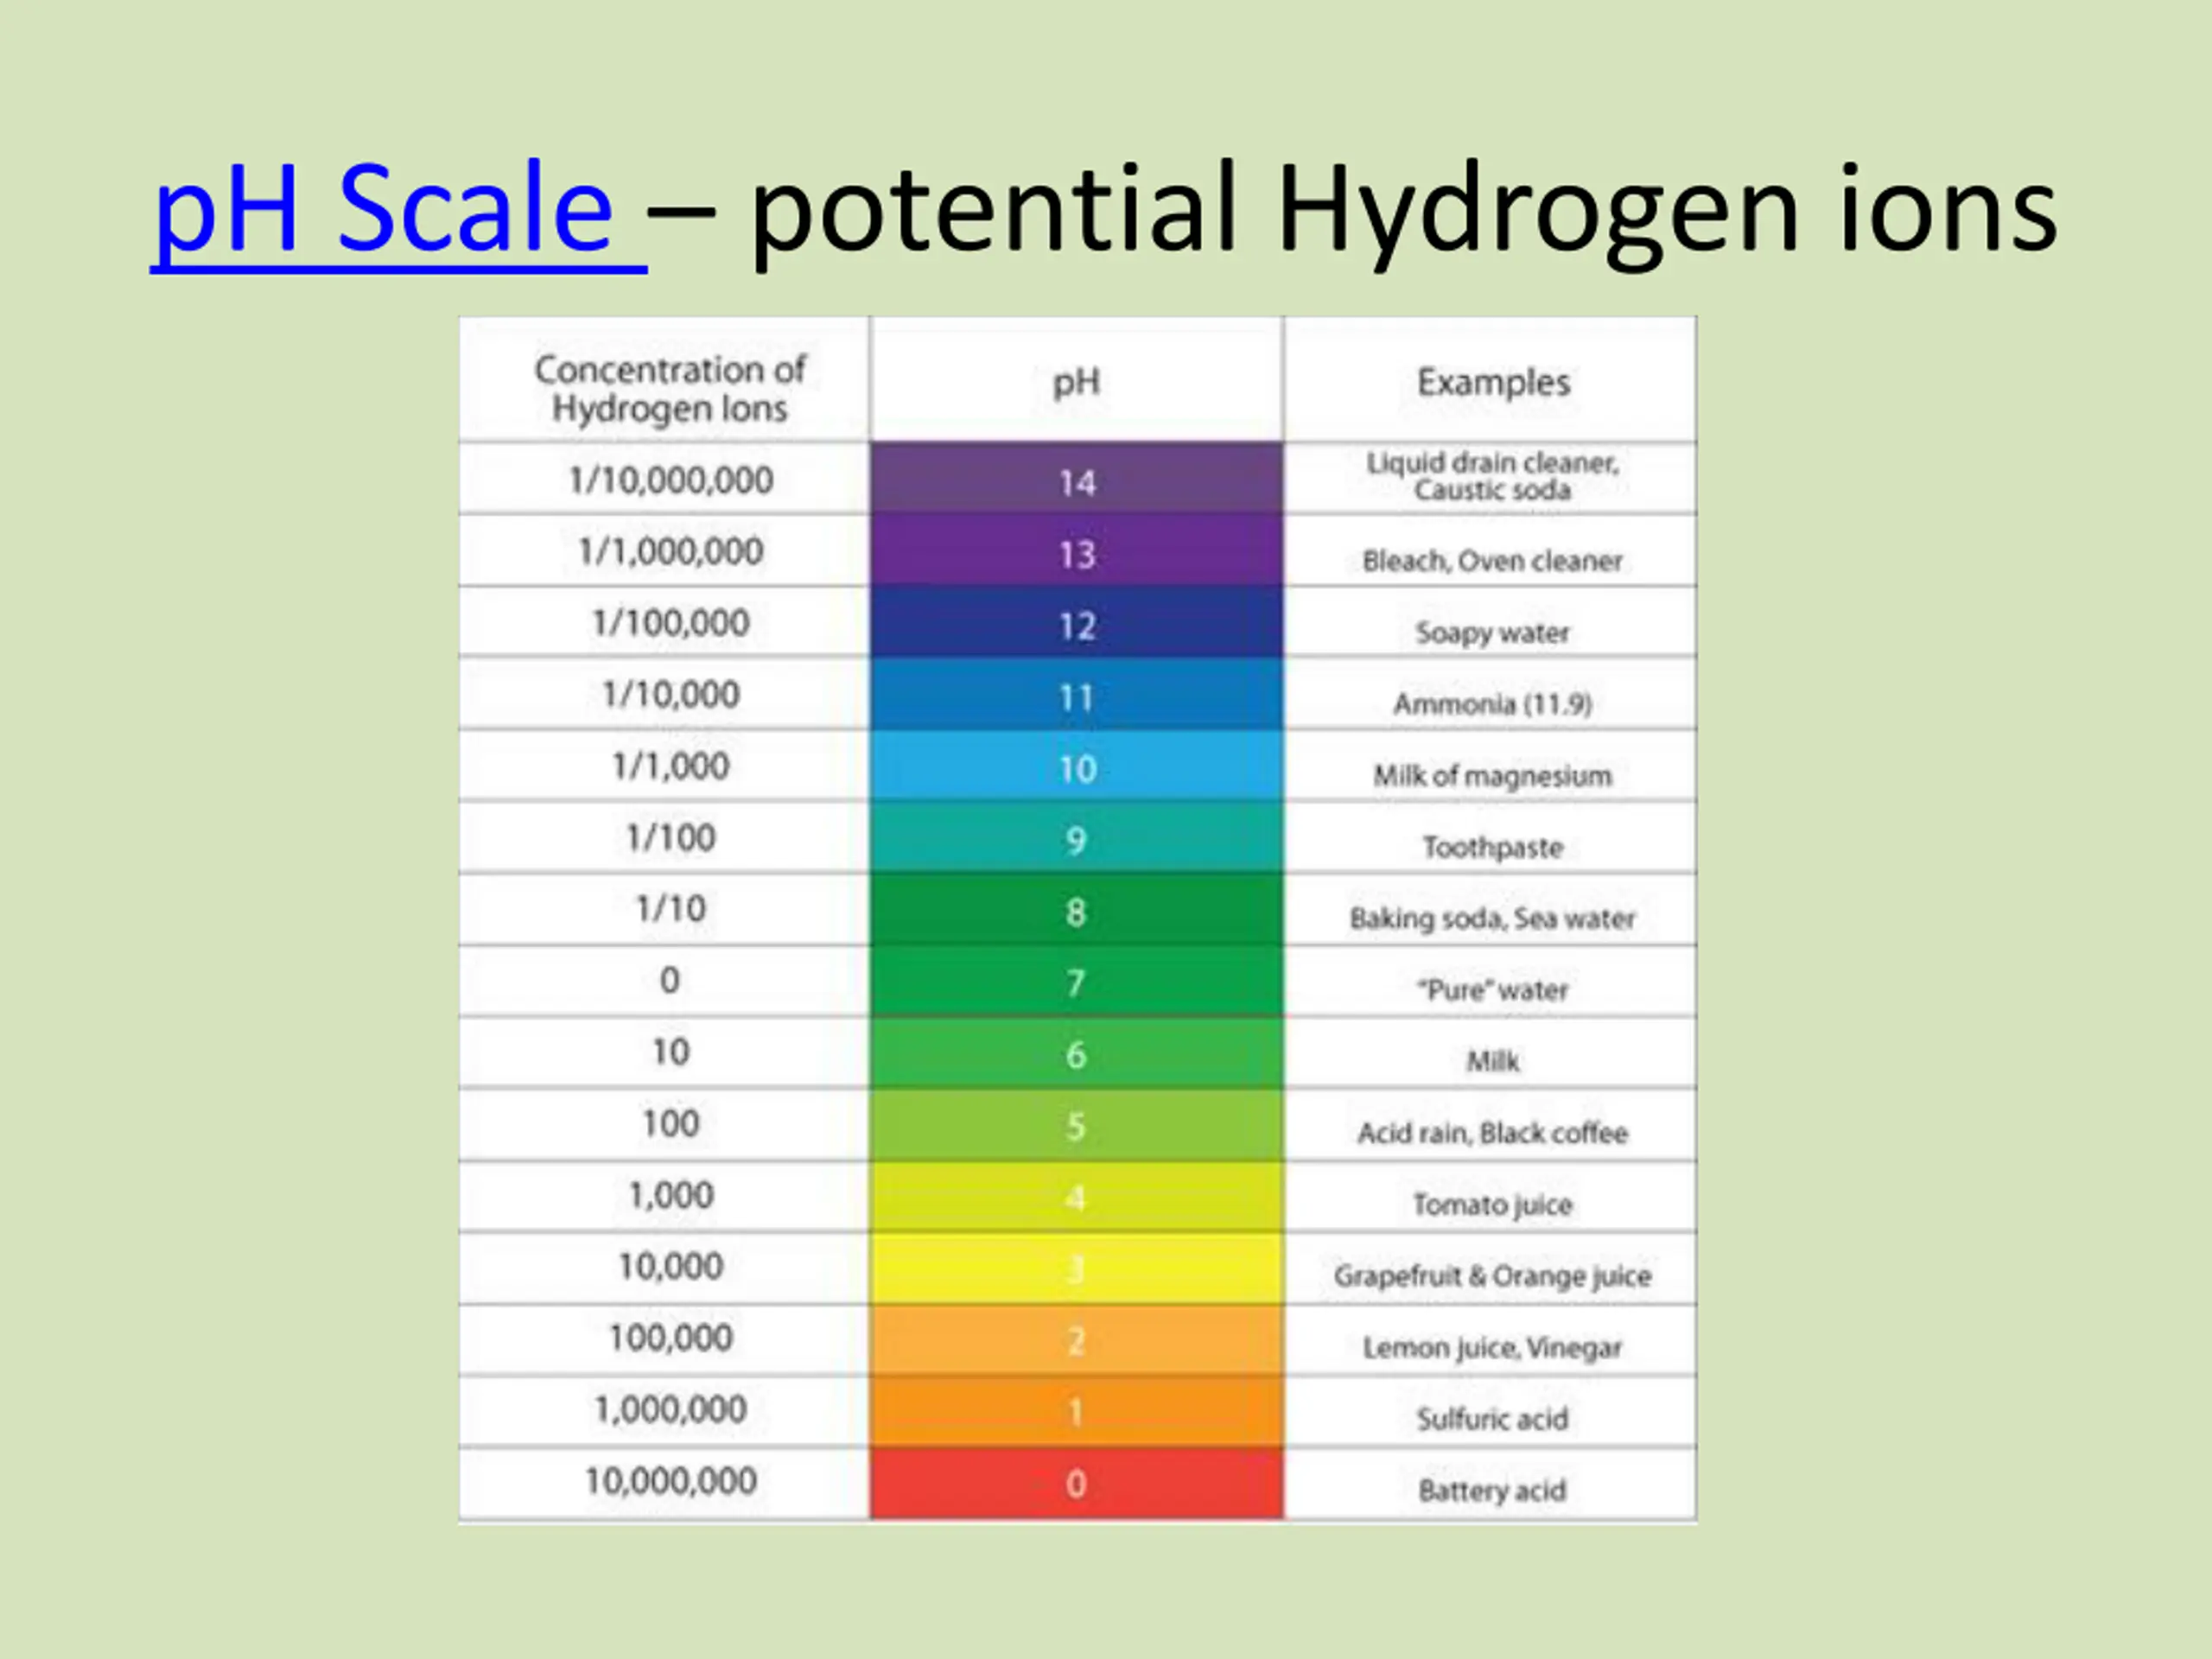Click the teal pH 9 color band
Screen dimensions: 2212x1659
pyautogui.click(x=1077, y=837)
